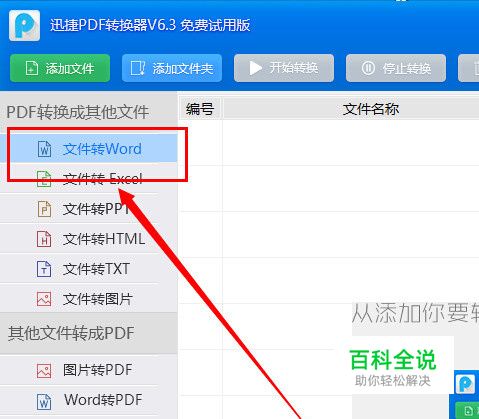Collapse the PDF转换成其他文件 section
Viewport: 479px width, 419px height.
click(89, 112)
